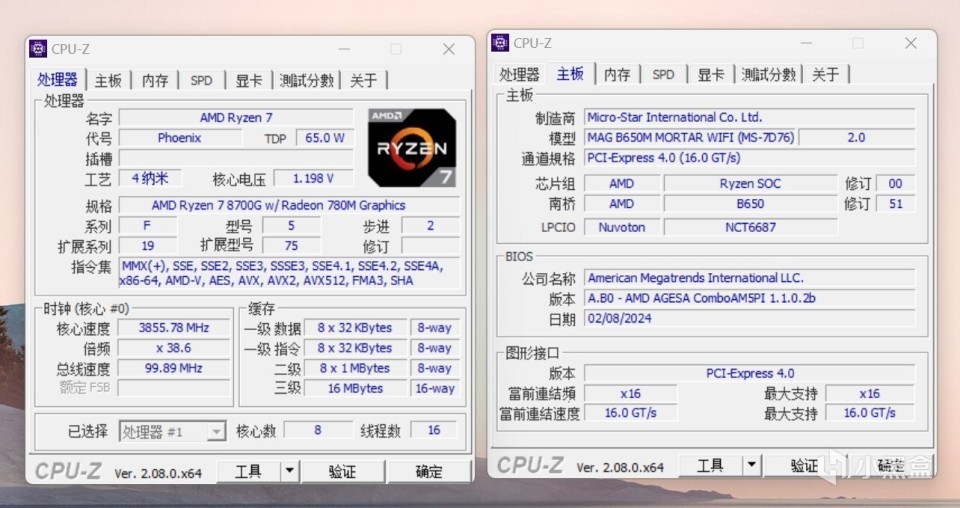The image size is (960, 508).
Task: Click the x 38.6 multiplier value
Action: pos(174,348)
